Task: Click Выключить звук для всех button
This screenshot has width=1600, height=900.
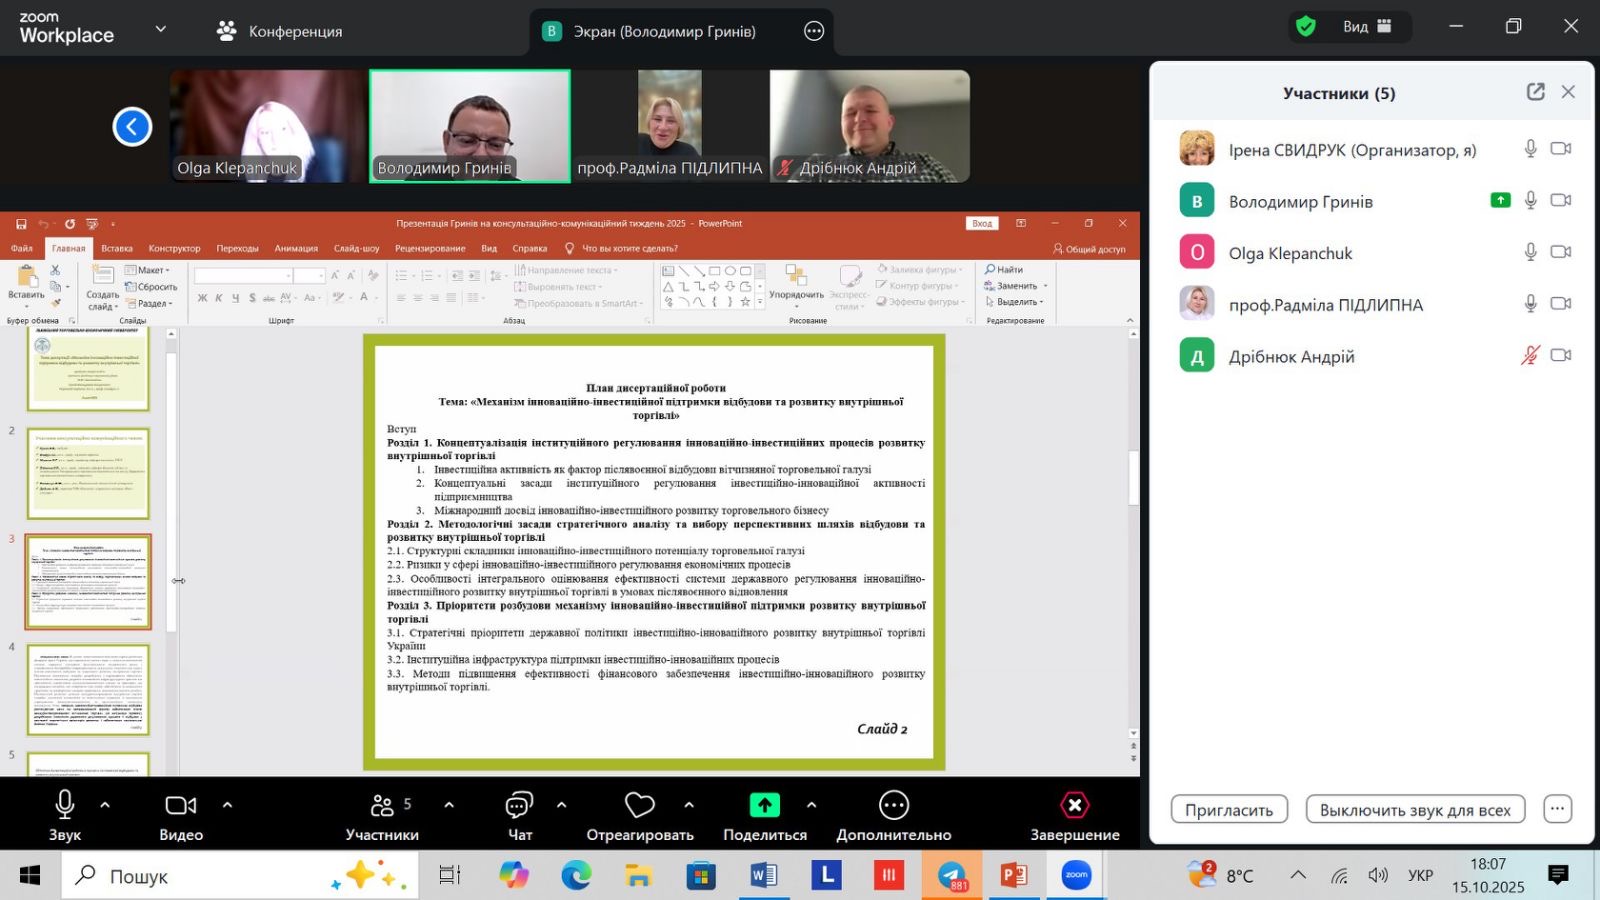Action: [x=1415, y=810]
